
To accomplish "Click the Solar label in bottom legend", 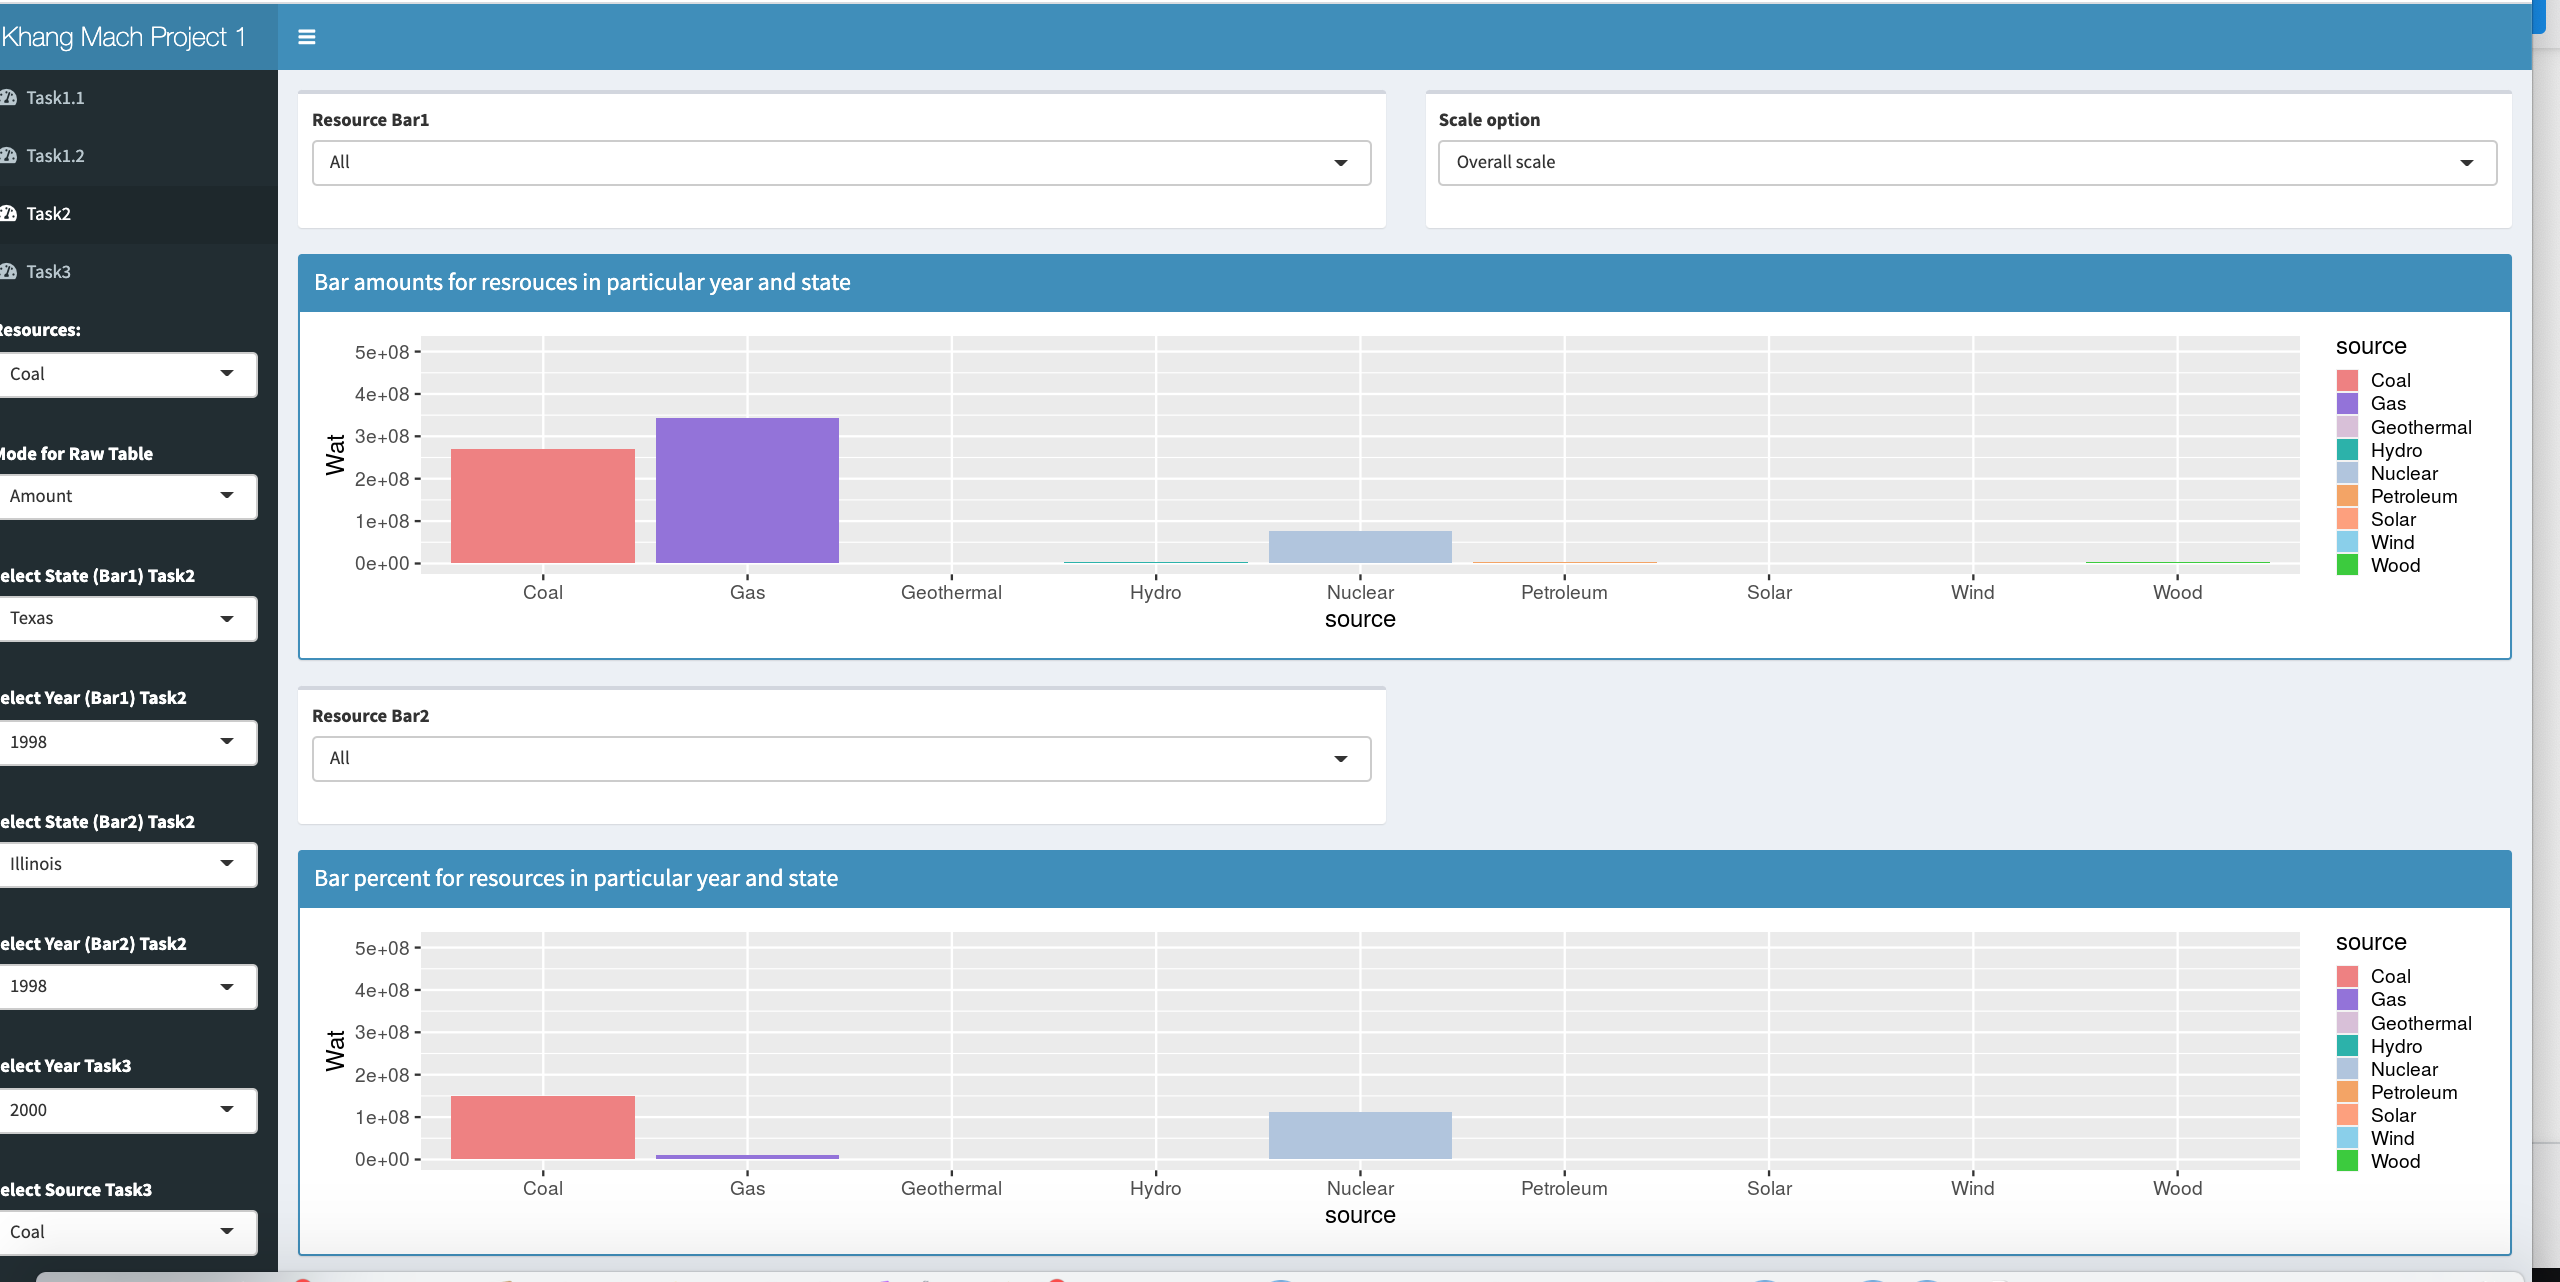I will pos(2393,1115).
